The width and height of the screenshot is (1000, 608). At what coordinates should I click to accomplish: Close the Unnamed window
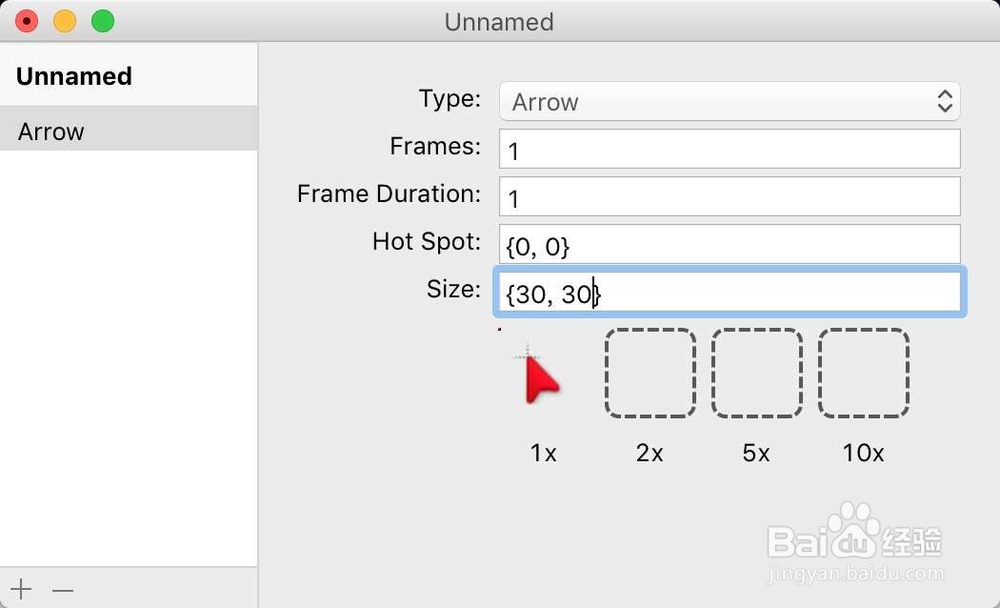[26, 21]
